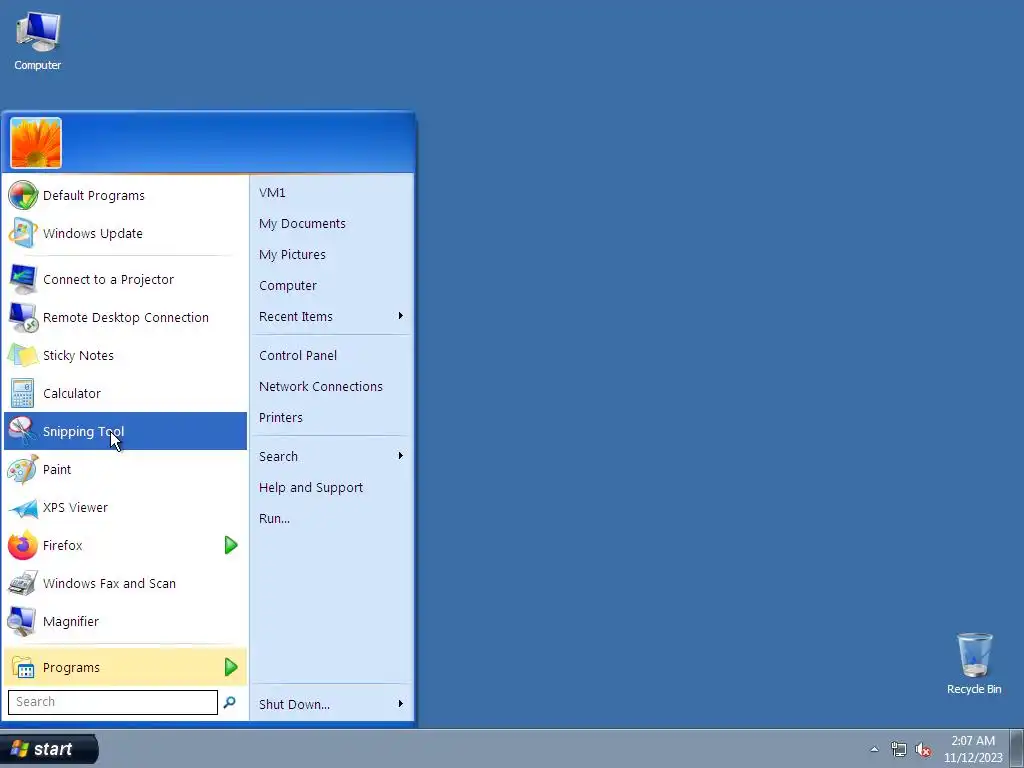Click the Shut Down... button

pos(295,705)
